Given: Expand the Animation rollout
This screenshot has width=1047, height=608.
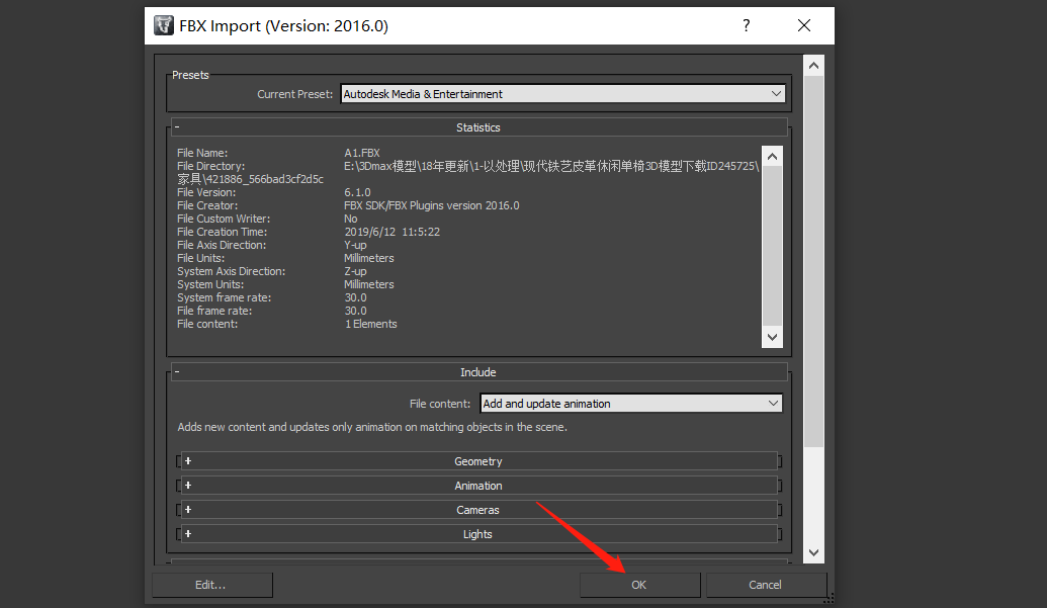Looking at the screenshot, I should 478,486.
